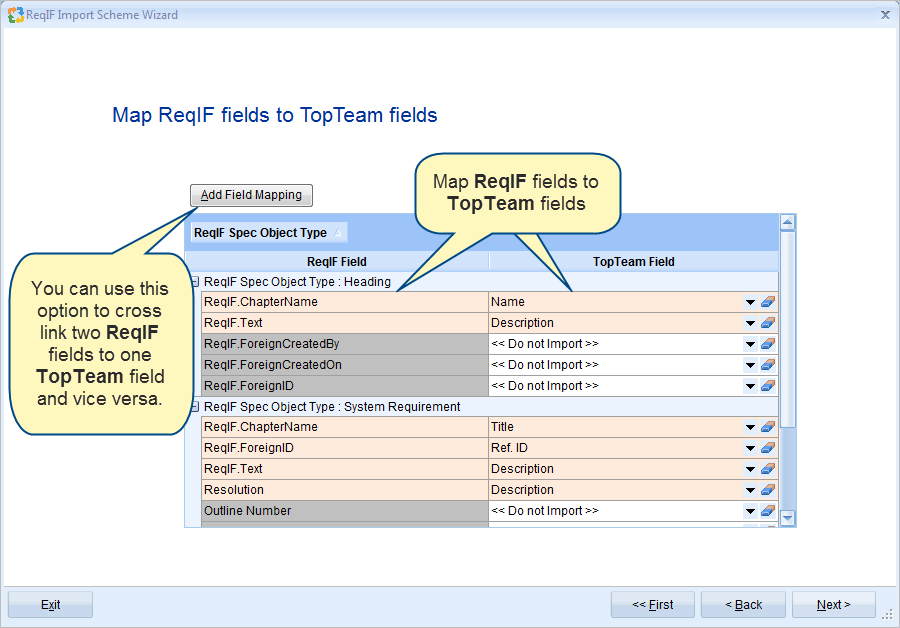Open dropdown for Outline Number row
This screenshot has height=628, width=900.
(750, 511)
